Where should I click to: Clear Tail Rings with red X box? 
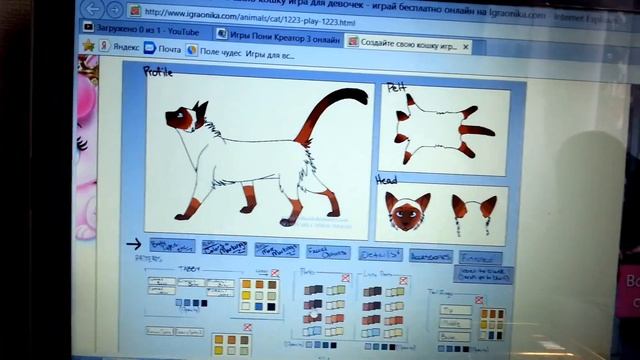point(479,300)
